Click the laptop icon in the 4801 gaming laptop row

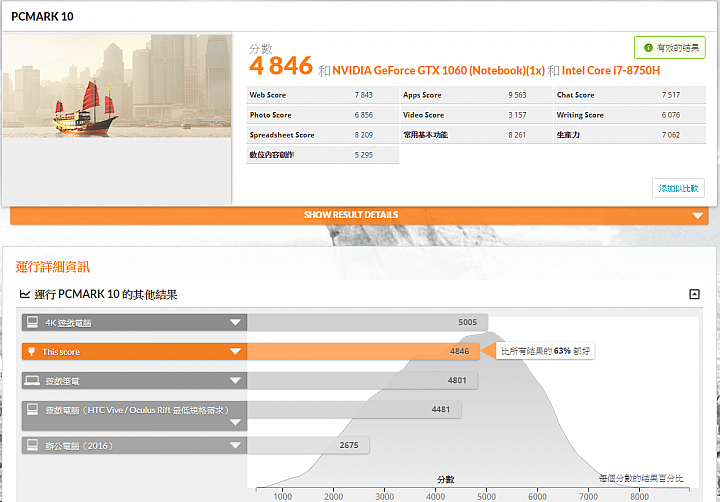pyautogui.click(x=32, y=380)
